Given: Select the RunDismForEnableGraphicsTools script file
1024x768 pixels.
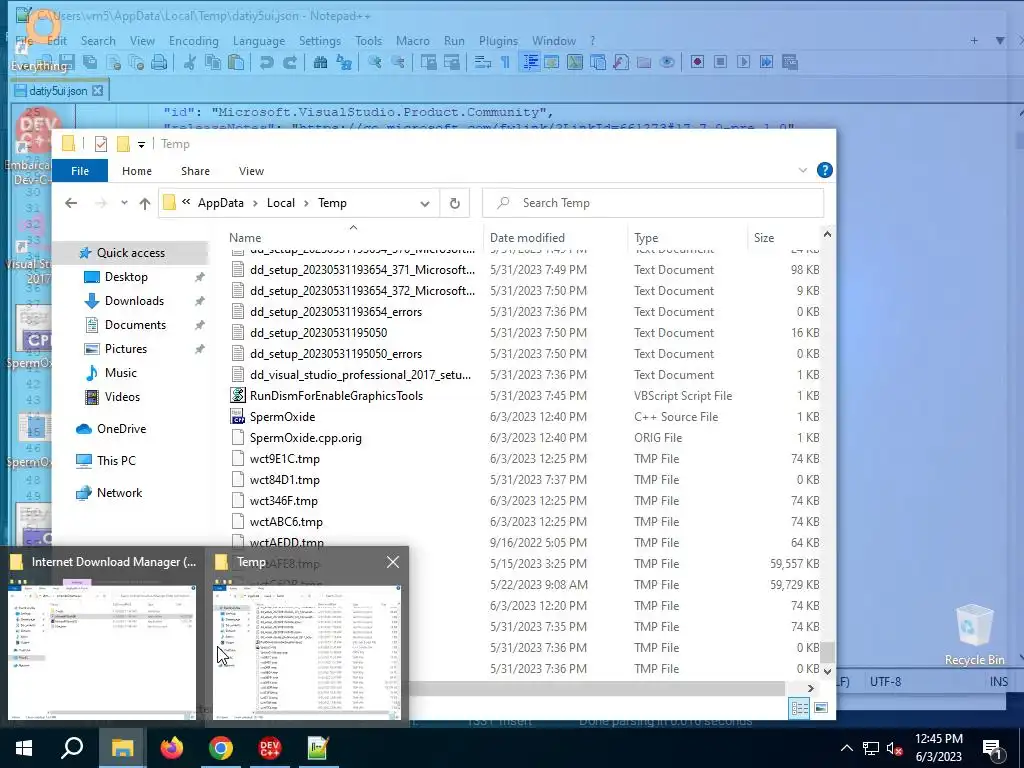Looking at the screenshot, I should 336,396.
